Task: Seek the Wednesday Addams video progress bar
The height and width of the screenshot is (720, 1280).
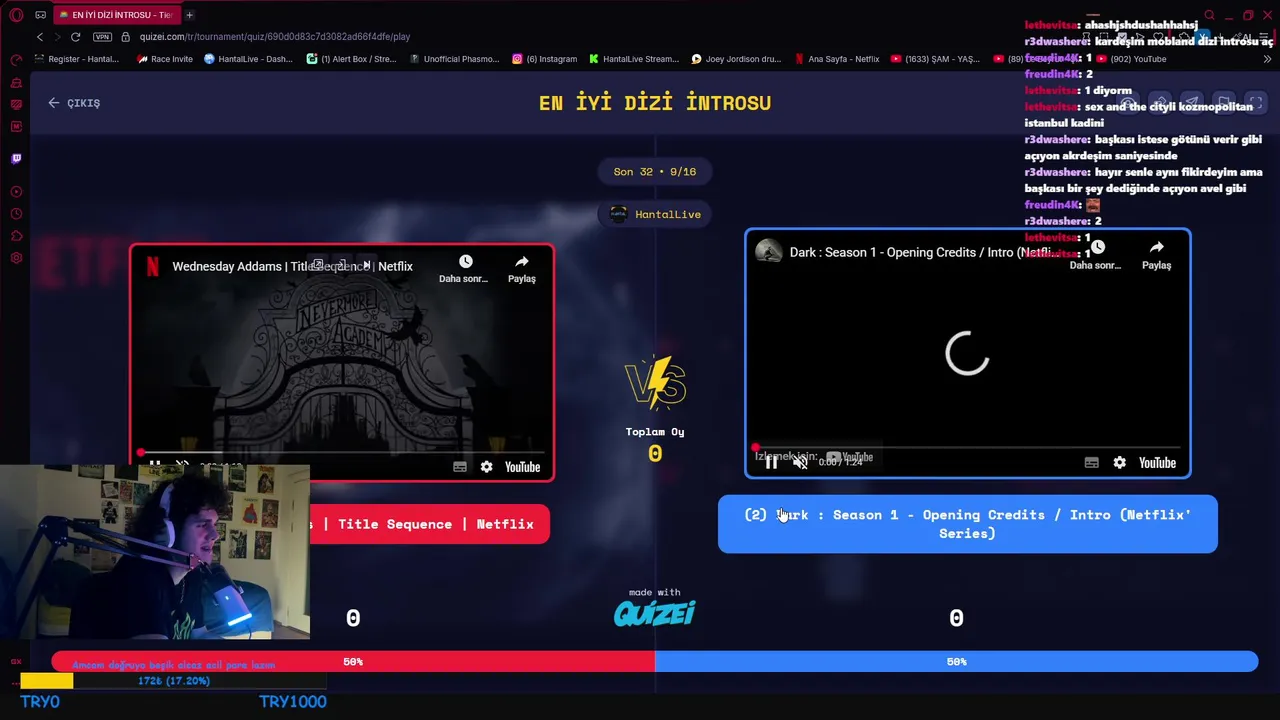Action: coord(342,453)
